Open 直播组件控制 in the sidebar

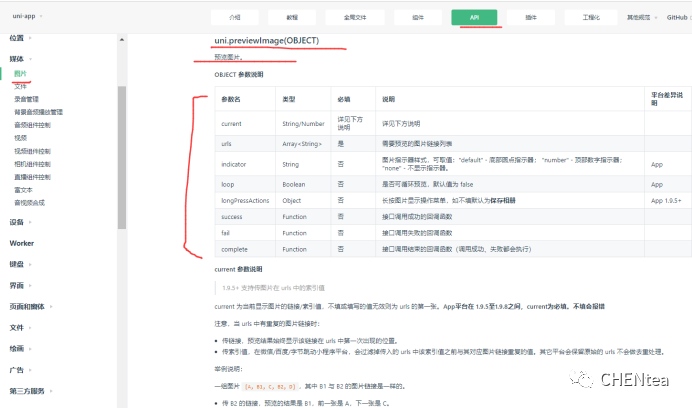(x=32, y=177)
